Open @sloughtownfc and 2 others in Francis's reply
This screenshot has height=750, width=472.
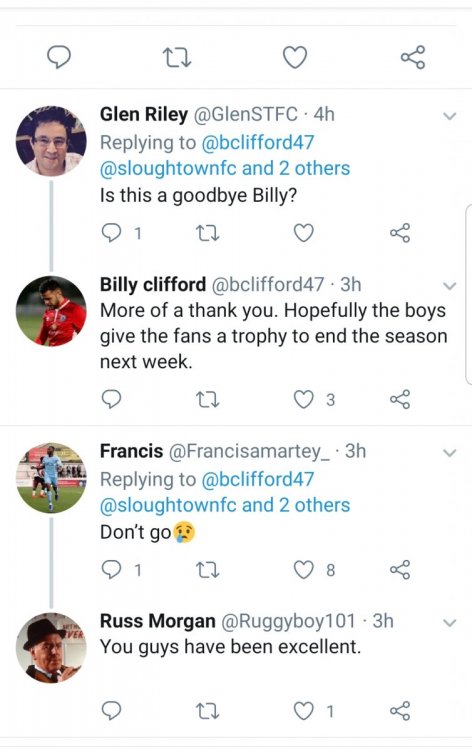point(225,505)
